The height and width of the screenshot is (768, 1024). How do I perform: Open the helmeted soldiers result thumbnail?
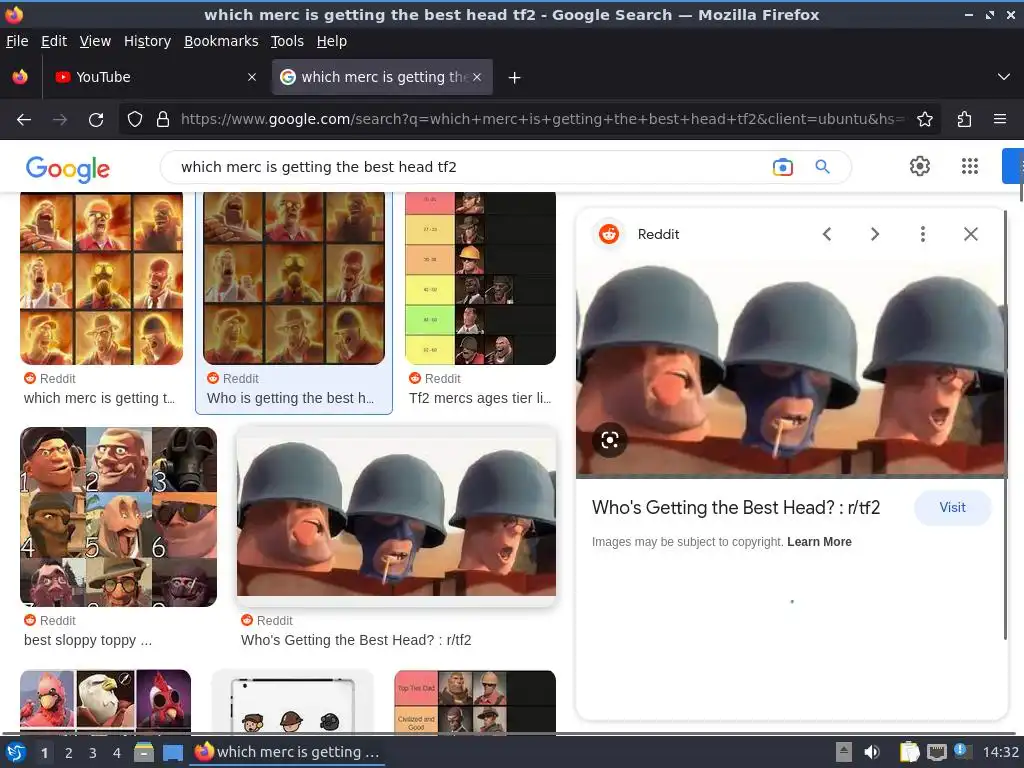tap(396, 517)
